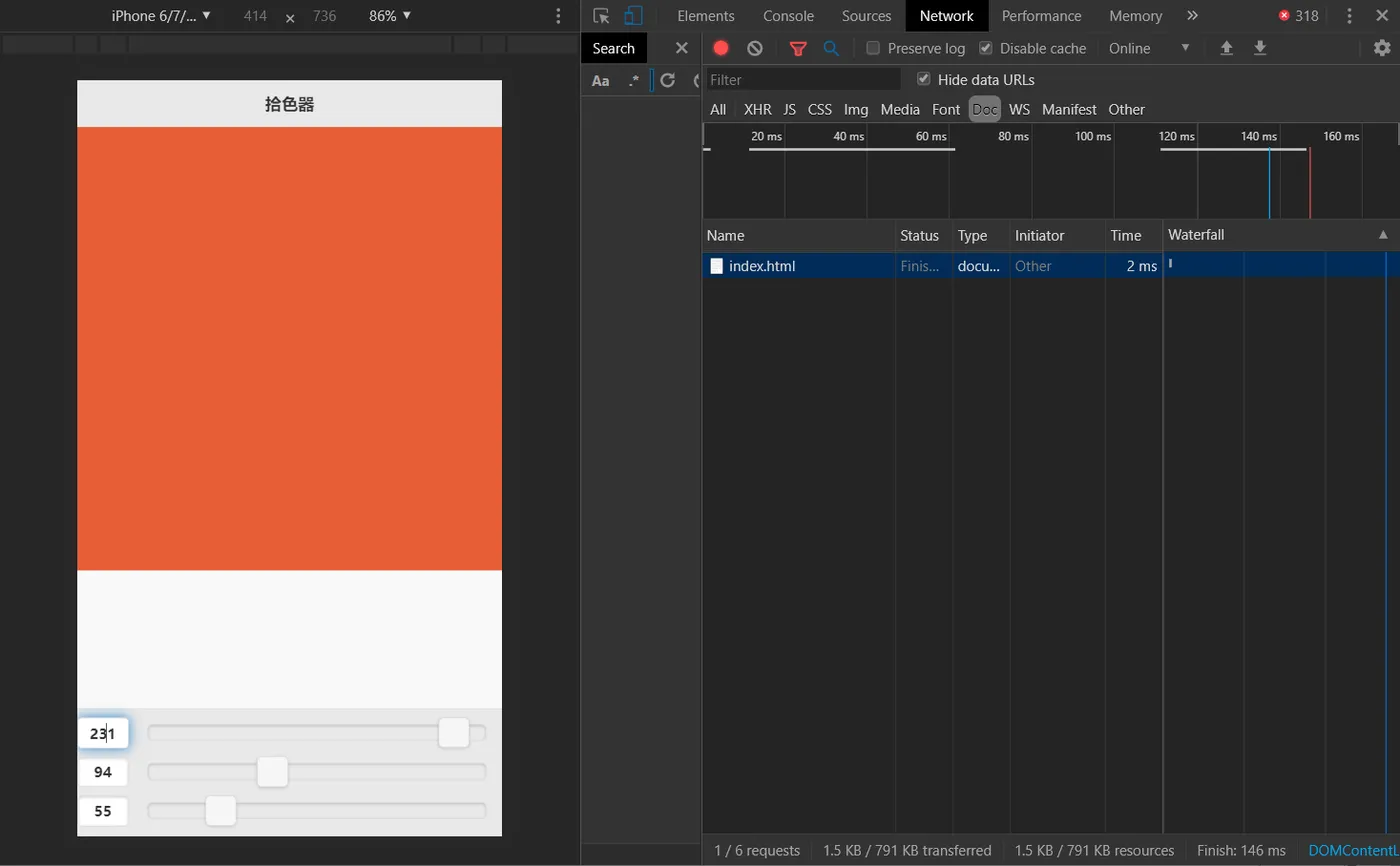Open device toolbar more options menu
Viewport: 1400px width, 866px height.
558,16
